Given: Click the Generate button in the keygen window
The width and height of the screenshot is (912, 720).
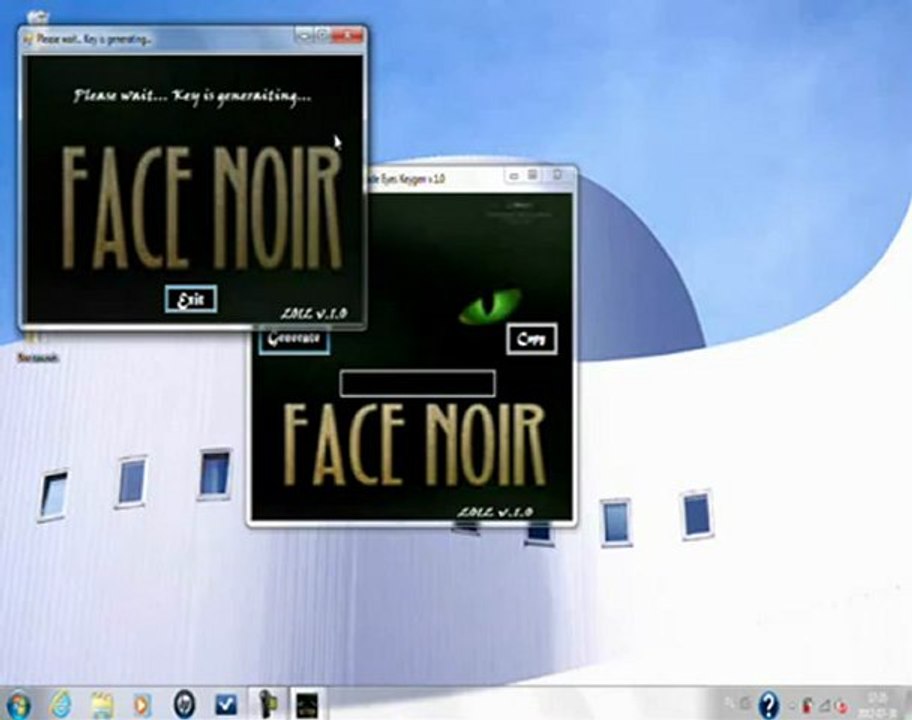Looking at the screenshot, I should coord(294,340).
